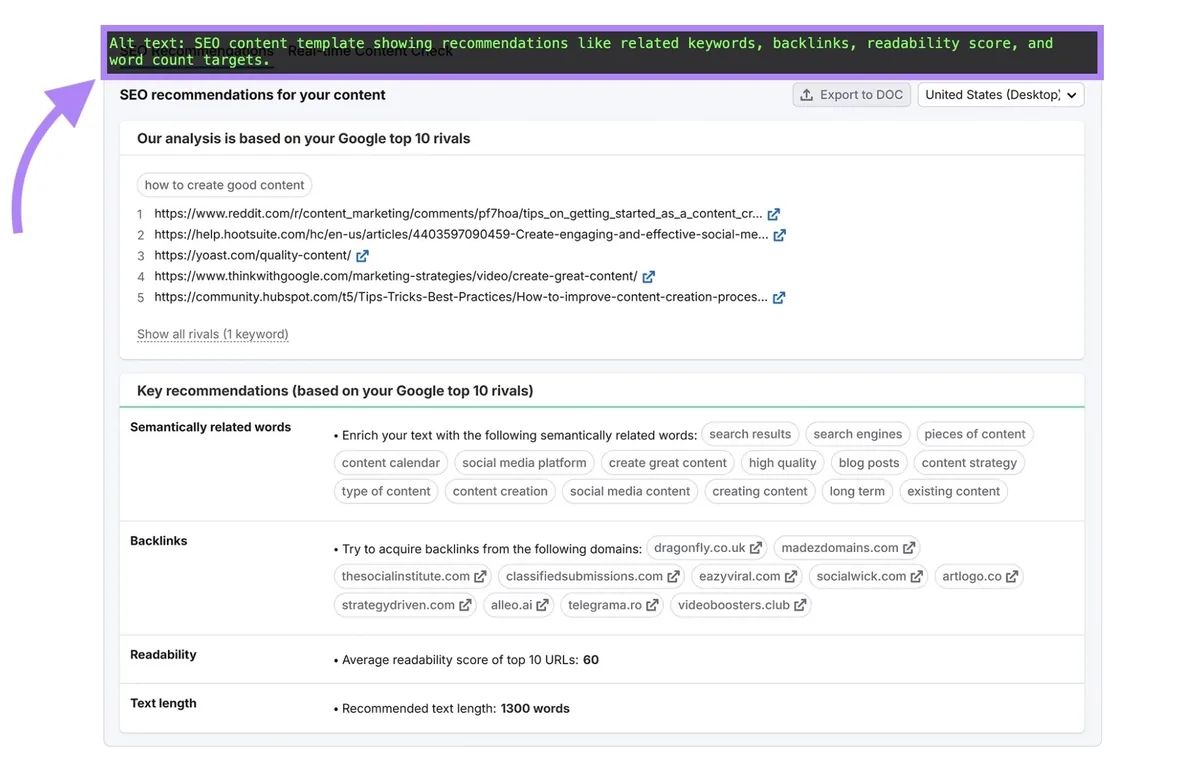Open socialwick.com external link icon
1200x768 pixels.
[917, 577]
